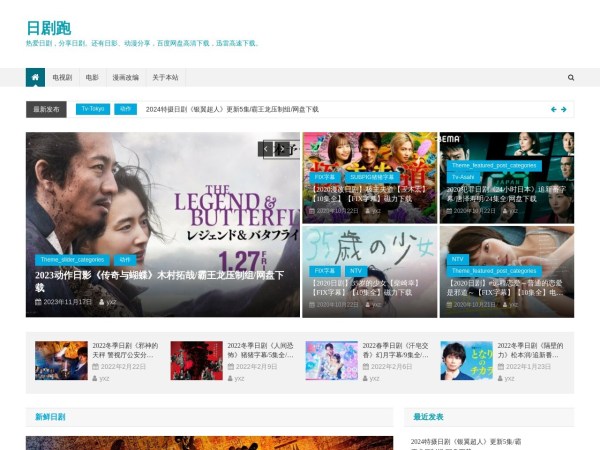The height and width of the screenshot is (450, 600).
Task: Open the 新鲜日剧 section heading
Action: (x=50, y=416)
